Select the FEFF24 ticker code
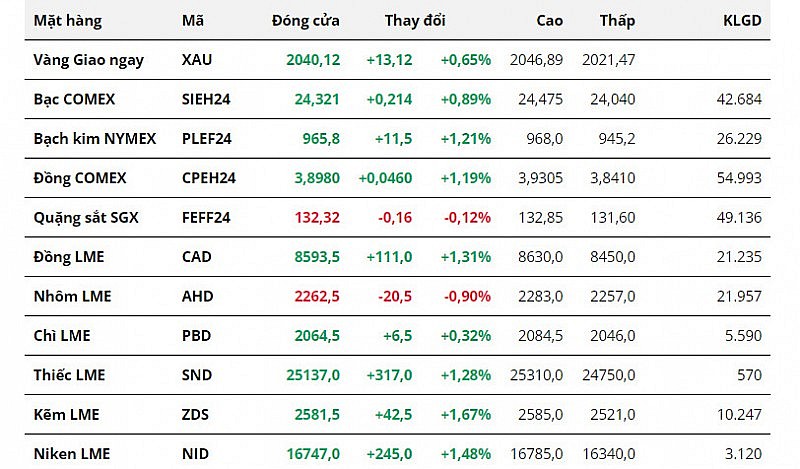Viewport: 800px width, 469px height. point(207,217)
